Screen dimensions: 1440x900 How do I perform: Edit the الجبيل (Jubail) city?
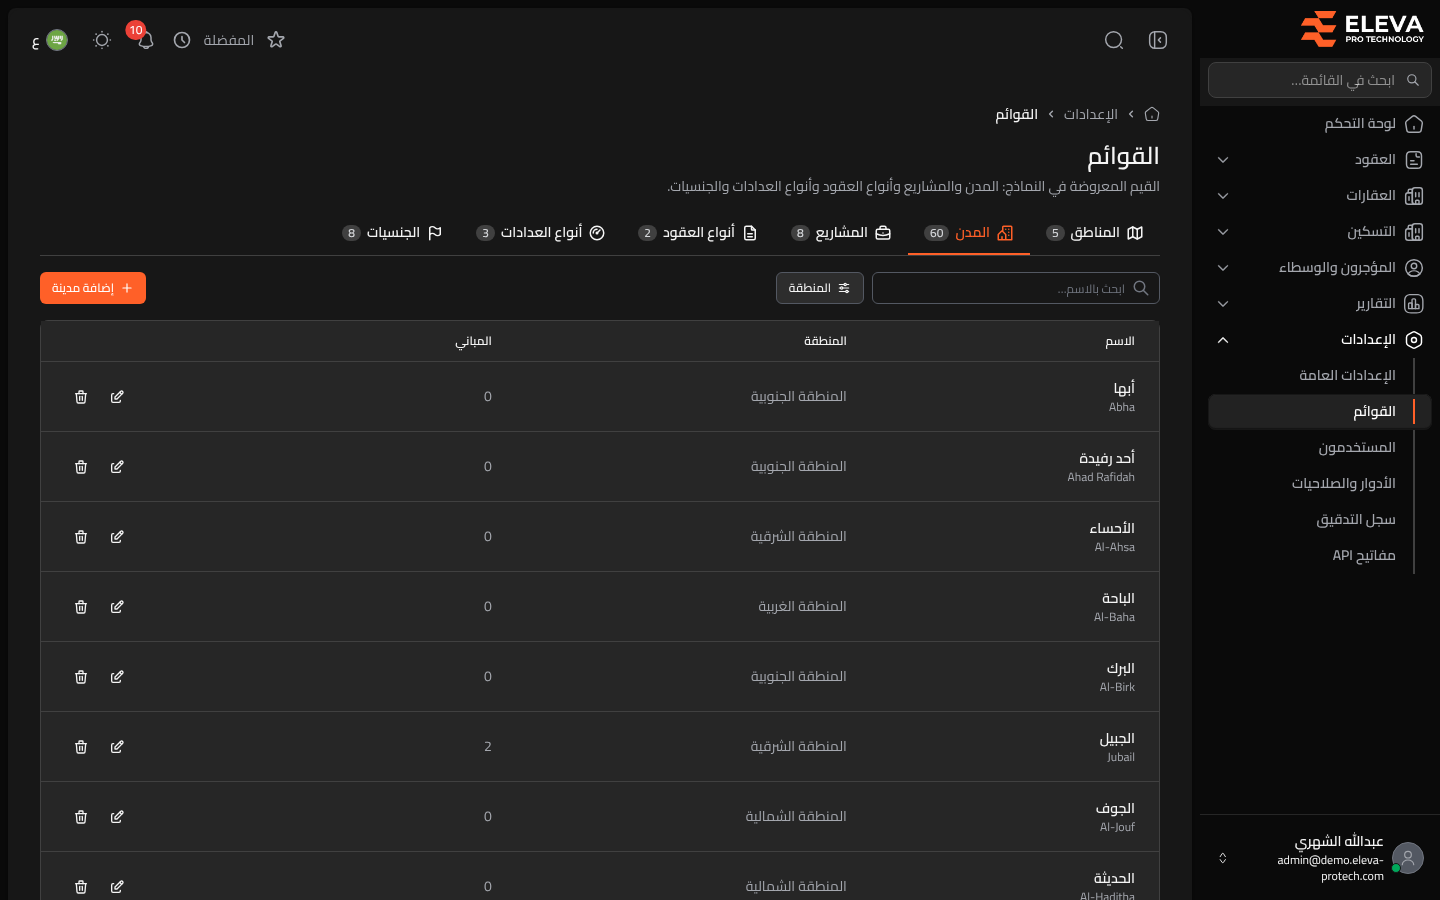point(117,747)
